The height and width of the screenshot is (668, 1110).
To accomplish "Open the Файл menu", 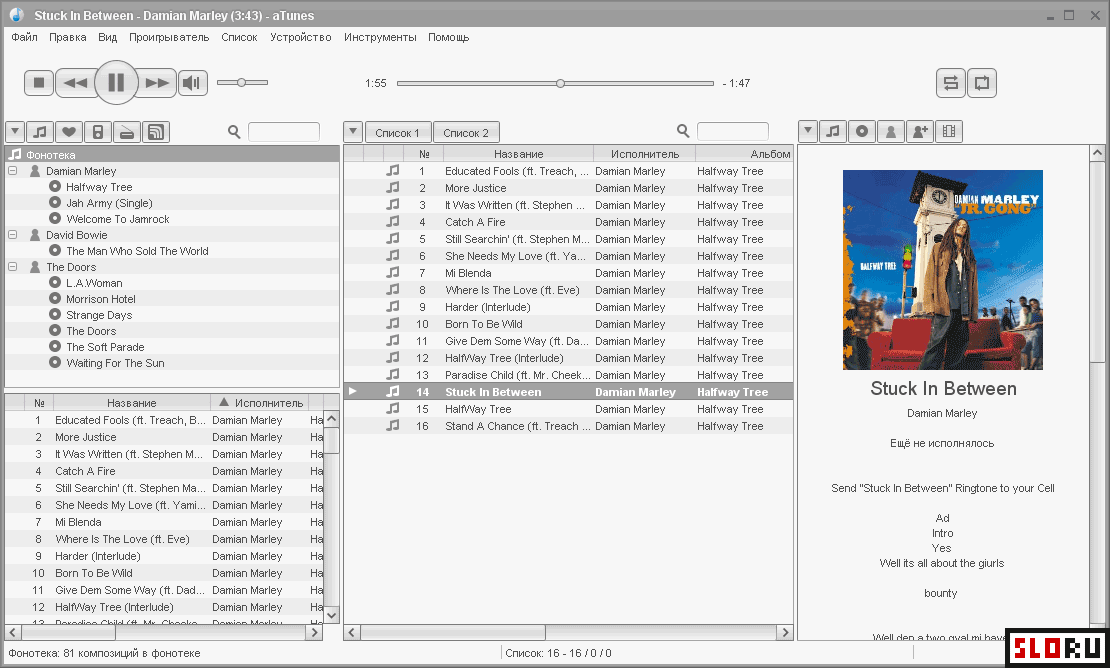I will click(24, 37).
